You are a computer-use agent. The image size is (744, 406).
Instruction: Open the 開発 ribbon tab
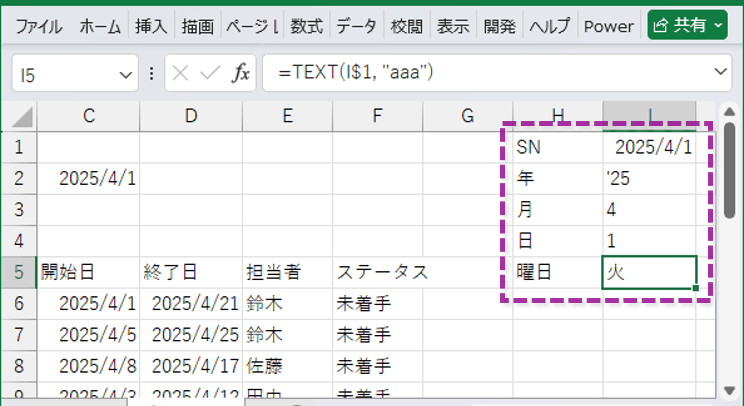(x=500, y=26)
